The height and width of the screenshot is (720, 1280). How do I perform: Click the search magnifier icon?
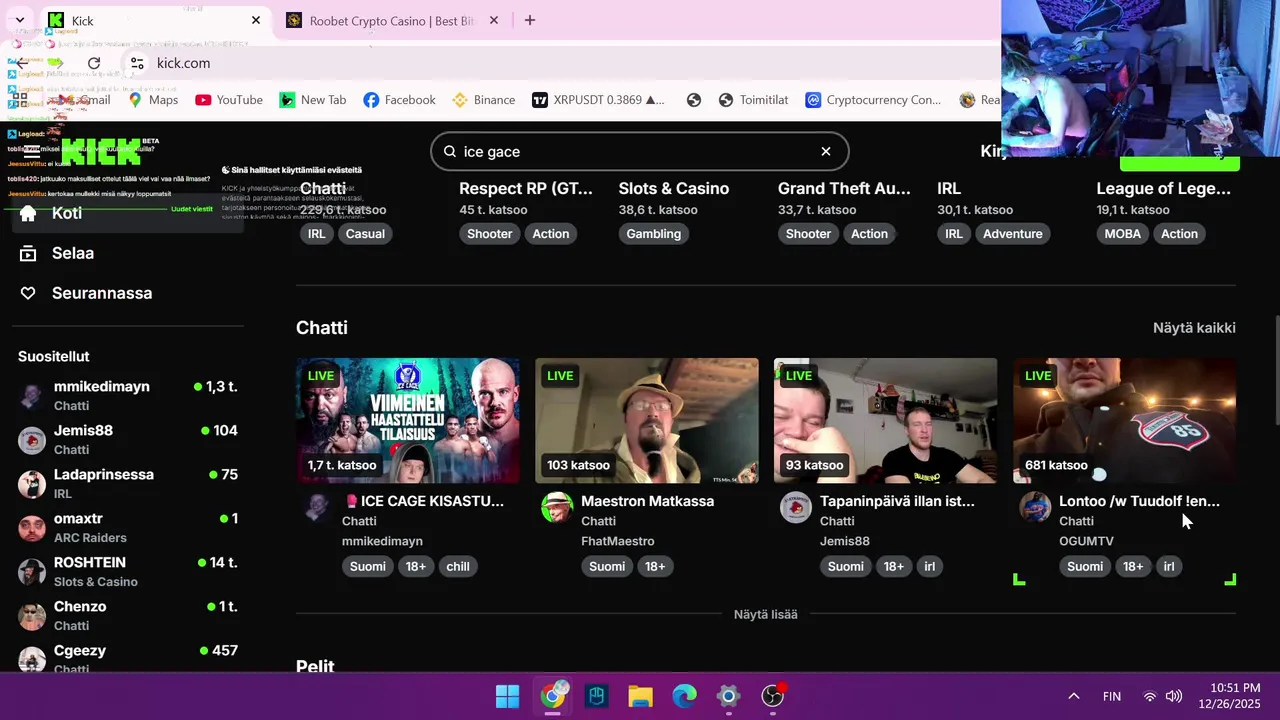(450, 151)
